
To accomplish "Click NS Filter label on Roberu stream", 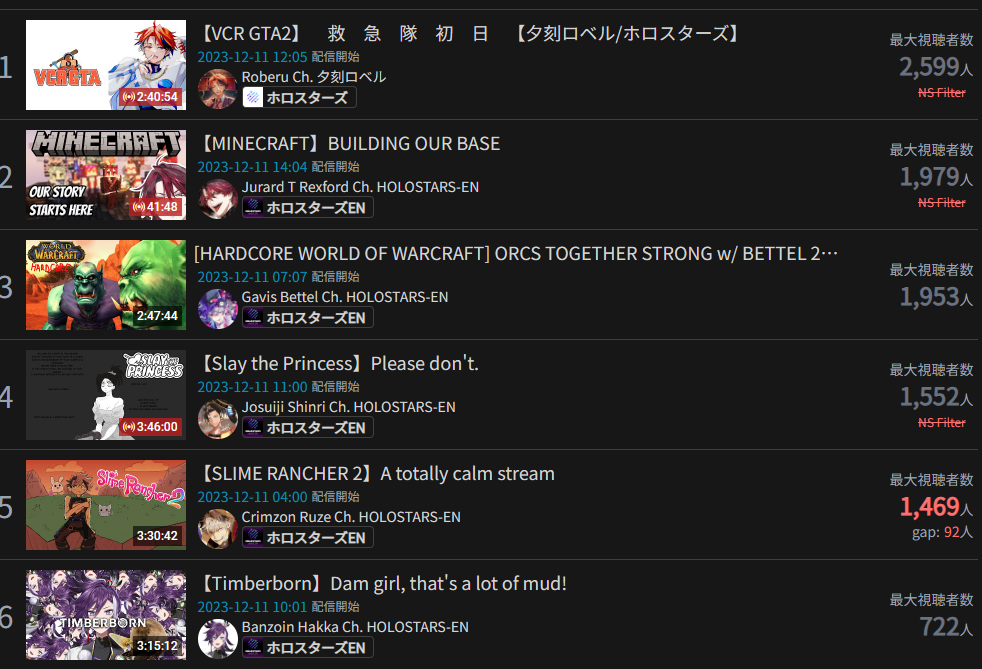I will pos(942,93).
